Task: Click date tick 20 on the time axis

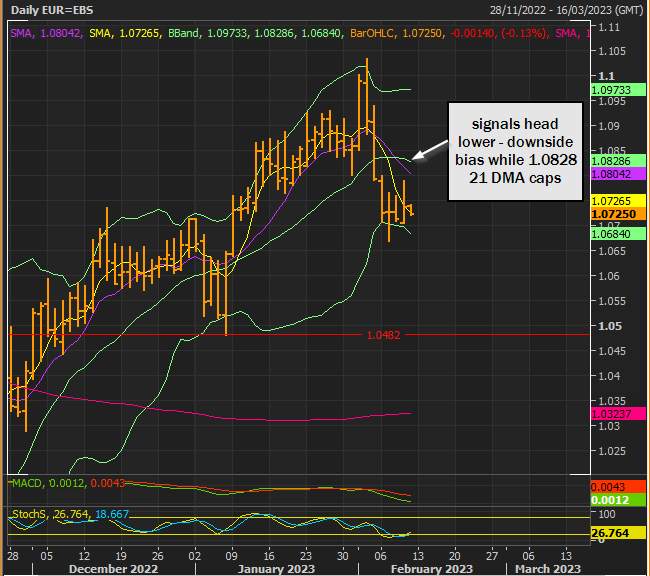Action: click(454, 556)
